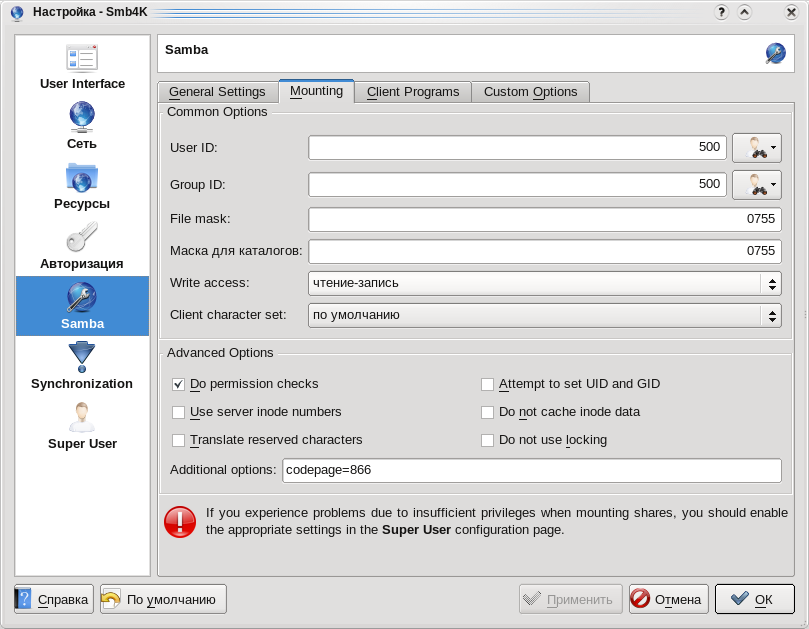Confirm settings with the OK button
809x629 pixels.
[754, 599]
